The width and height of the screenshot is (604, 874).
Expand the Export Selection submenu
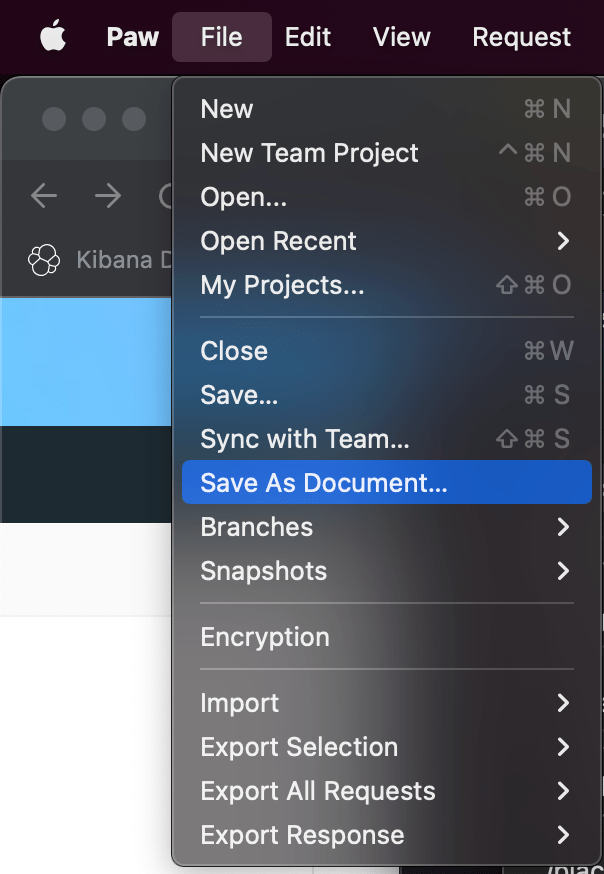coord(300,747)
